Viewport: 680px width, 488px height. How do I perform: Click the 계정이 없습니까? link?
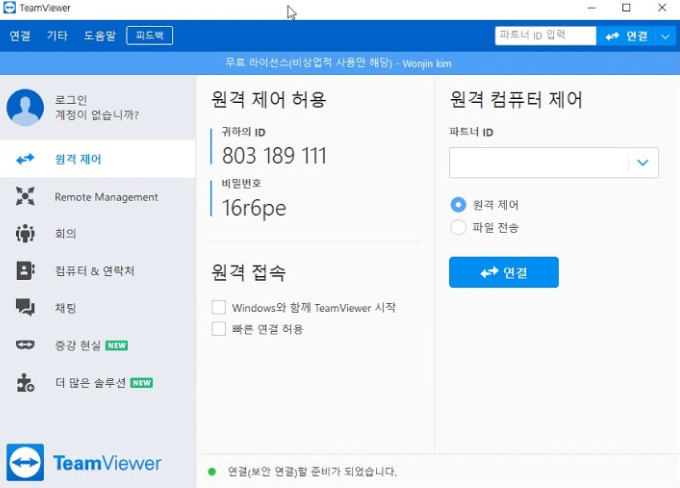pyautogui.click(x=96, y=115)
